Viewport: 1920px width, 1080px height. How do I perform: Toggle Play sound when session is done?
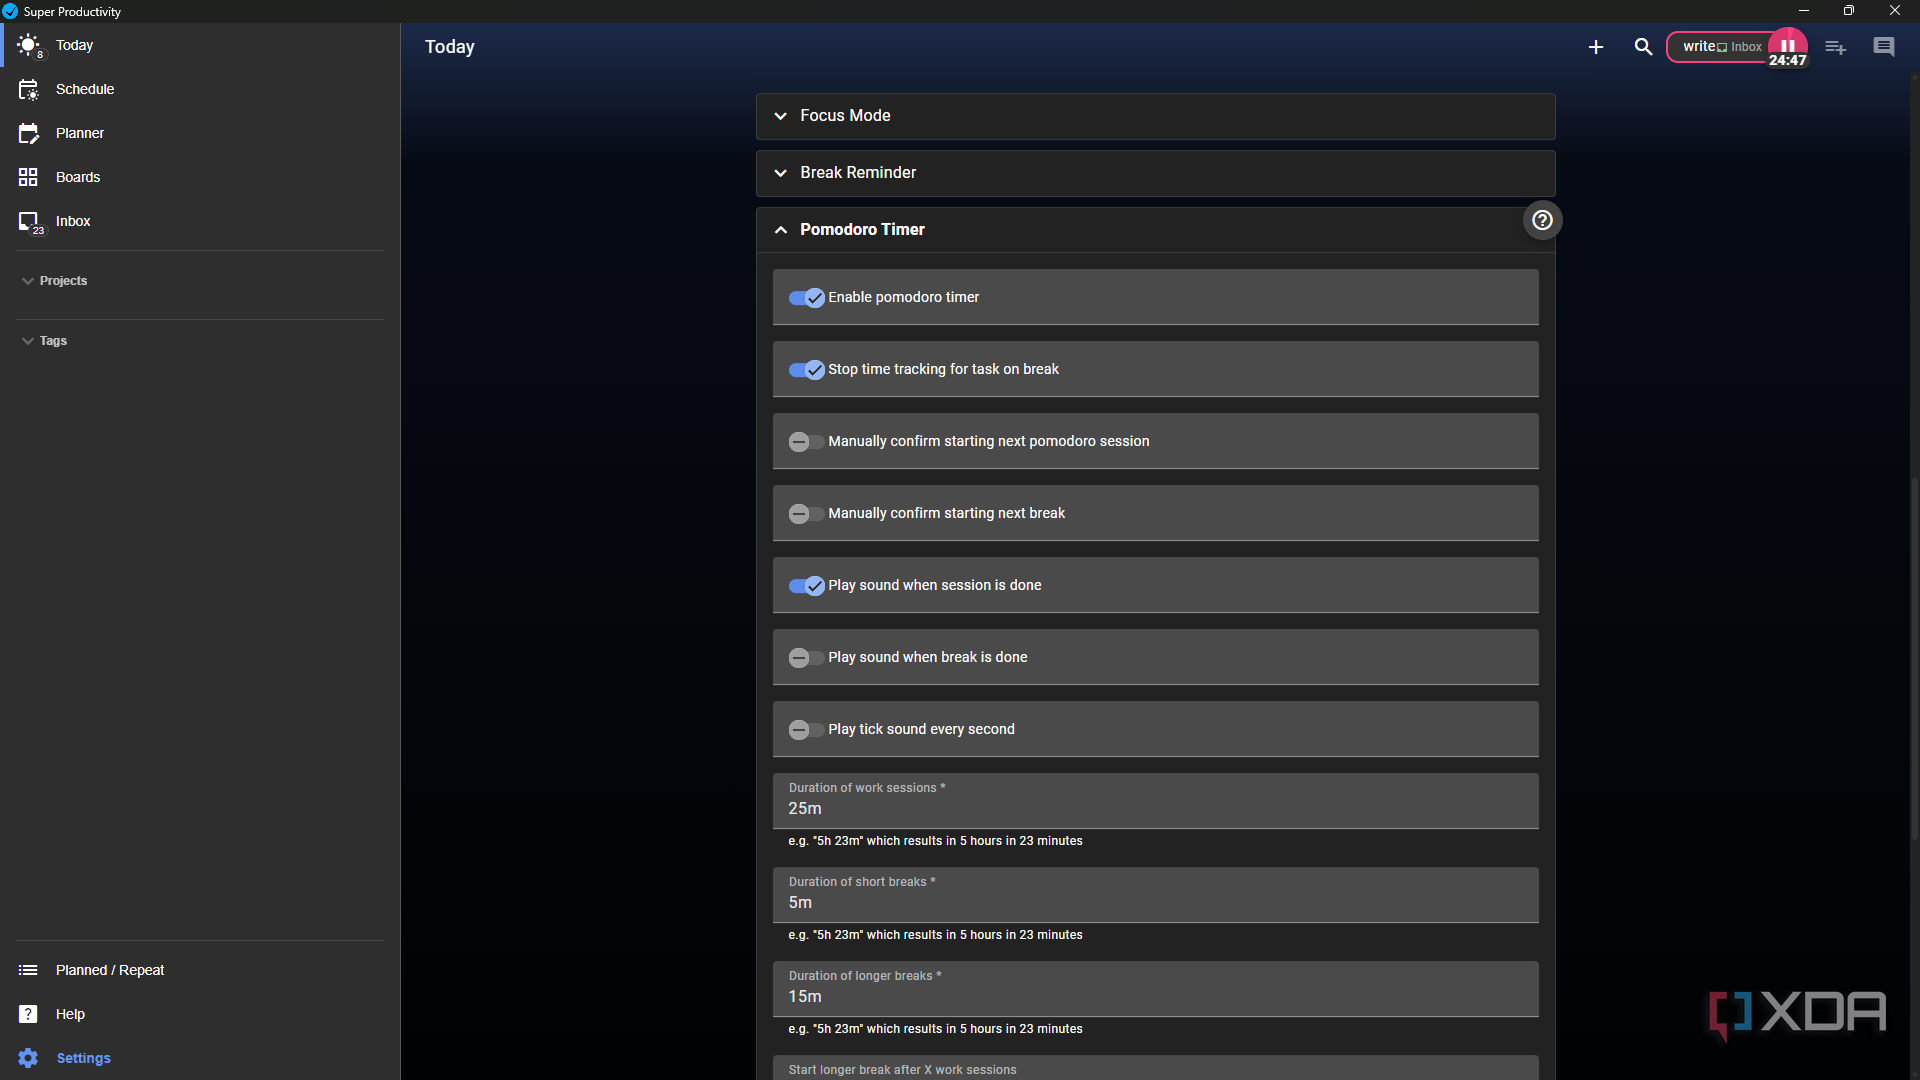pos(806,585)
